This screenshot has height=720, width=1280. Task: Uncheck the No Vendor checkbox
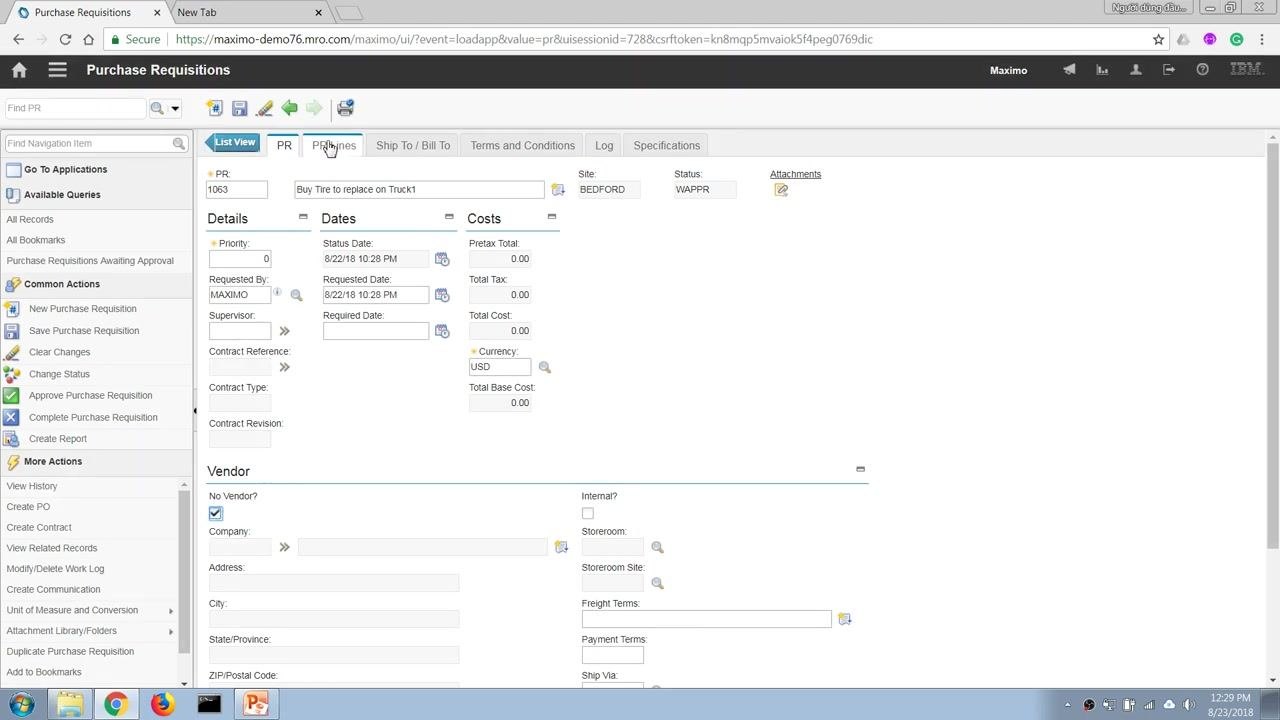pyautogui.click(x=216, y=513)
